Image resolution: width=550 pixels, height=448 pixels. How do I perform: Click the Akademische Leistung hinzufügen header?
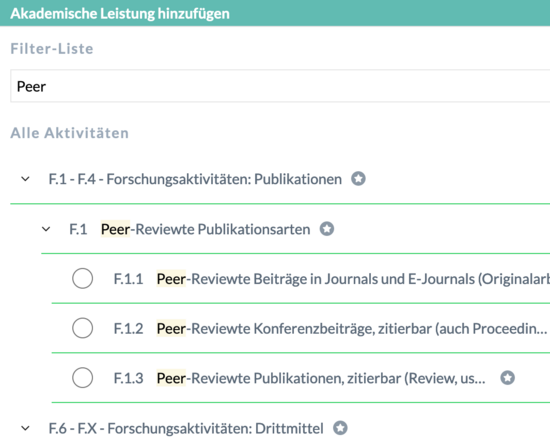[120, 13]
